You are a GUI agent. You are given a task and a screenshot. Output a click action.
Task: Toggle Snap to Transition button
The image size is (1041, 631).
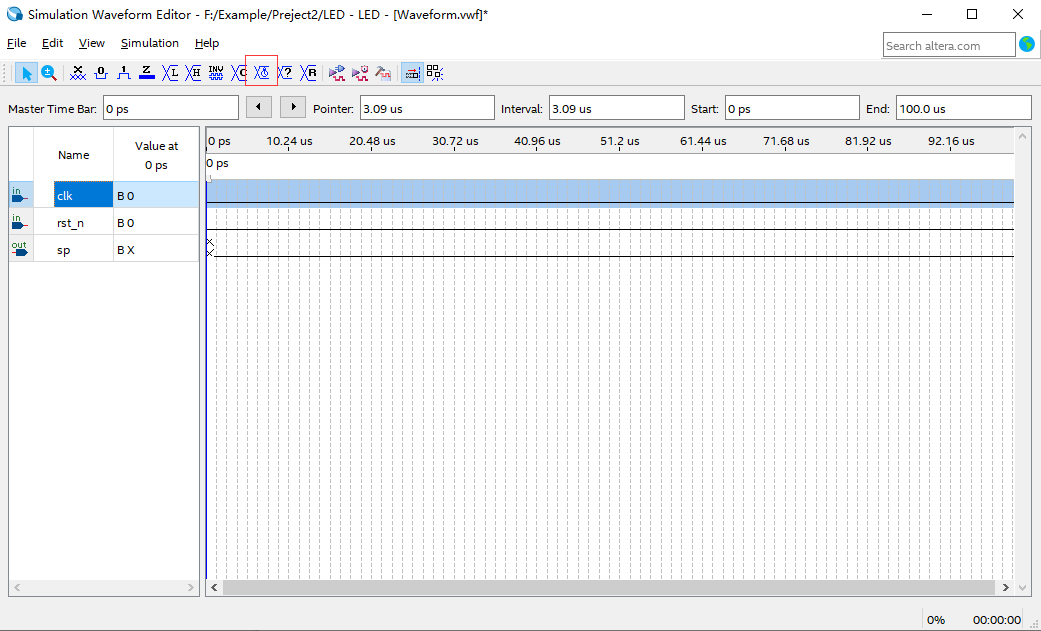tap(435, 72)
